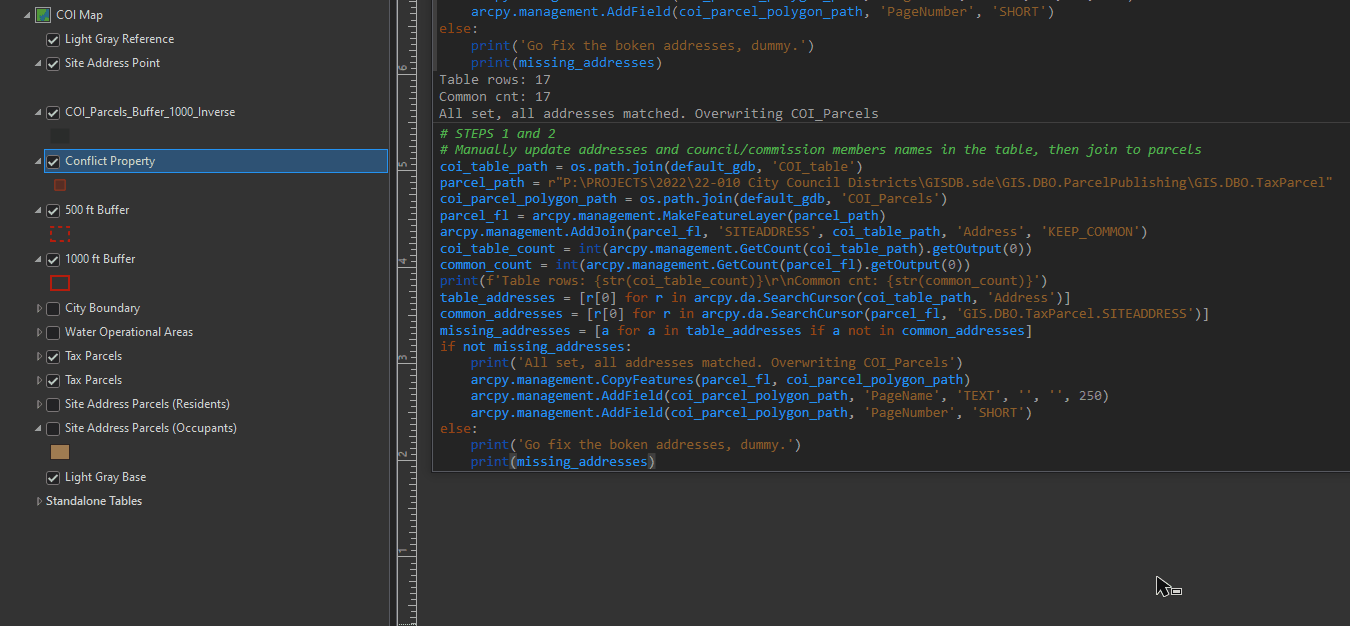Place cursor after final print(missing_addresses) in input

[657, 462]
